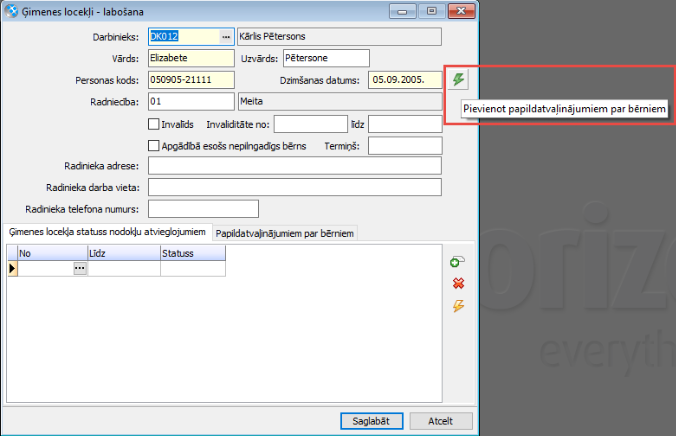Image resolution: width=676 pixels, height=436 pixels.
Task: Click the app icon in the title bar
Action: pyautogui.click(x=12, y=11)
